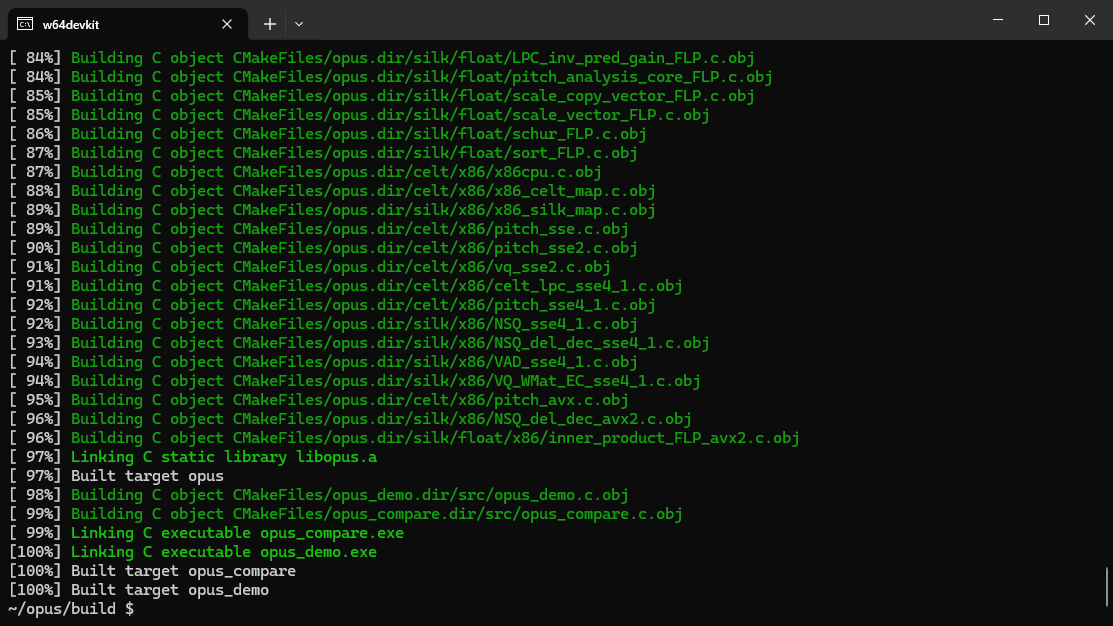Click the schur_FLP.c.obj line
Image resolution: width=1113 pixels, height=626 pixels.
(328, 134)
